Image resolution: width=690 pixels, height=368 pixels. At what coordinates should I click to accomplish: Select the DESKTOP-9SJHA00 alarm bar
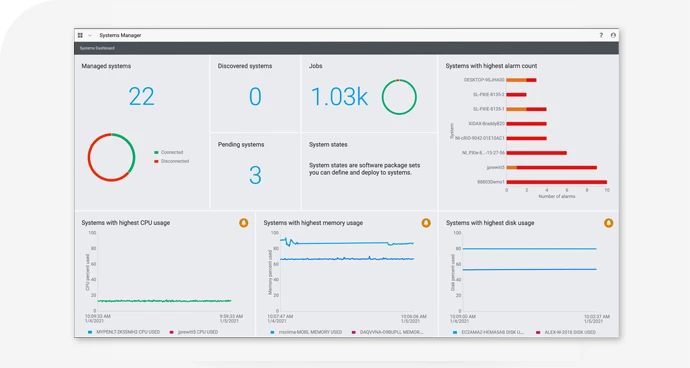point(521,80)
